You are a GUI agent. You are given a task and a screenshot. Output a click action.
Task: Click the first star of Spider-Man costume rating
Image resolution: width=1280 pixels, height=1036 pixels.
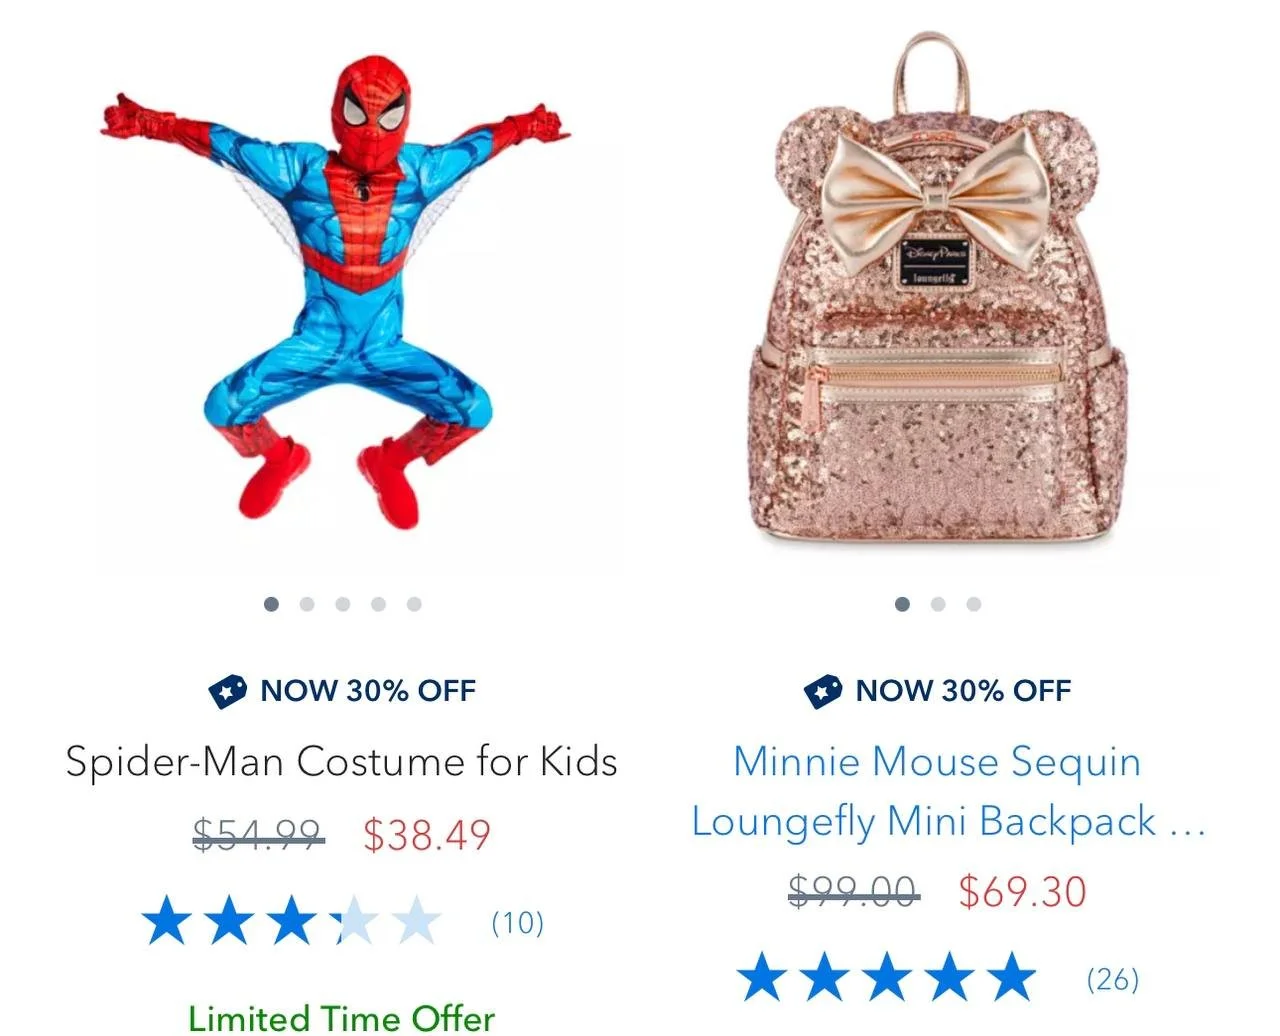pos(166,921)
